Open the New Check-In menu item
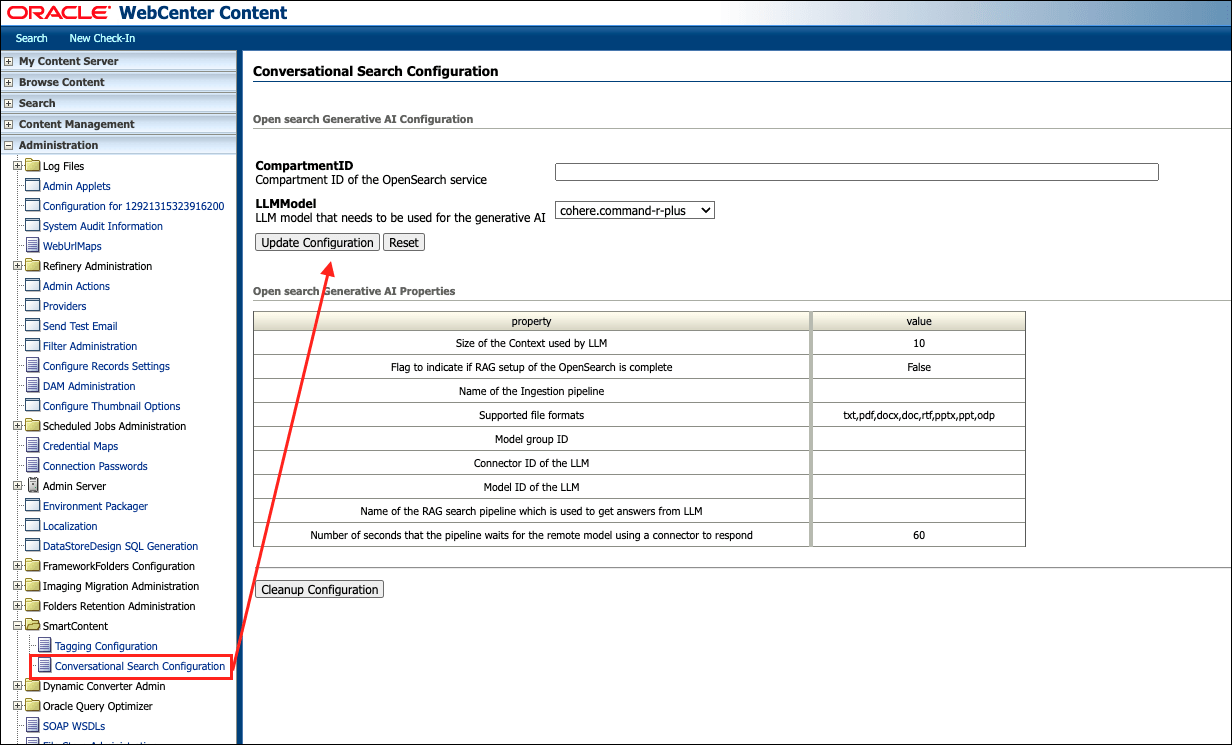The width and height of the screenshot is (1232, 745). tap(102, 38)
